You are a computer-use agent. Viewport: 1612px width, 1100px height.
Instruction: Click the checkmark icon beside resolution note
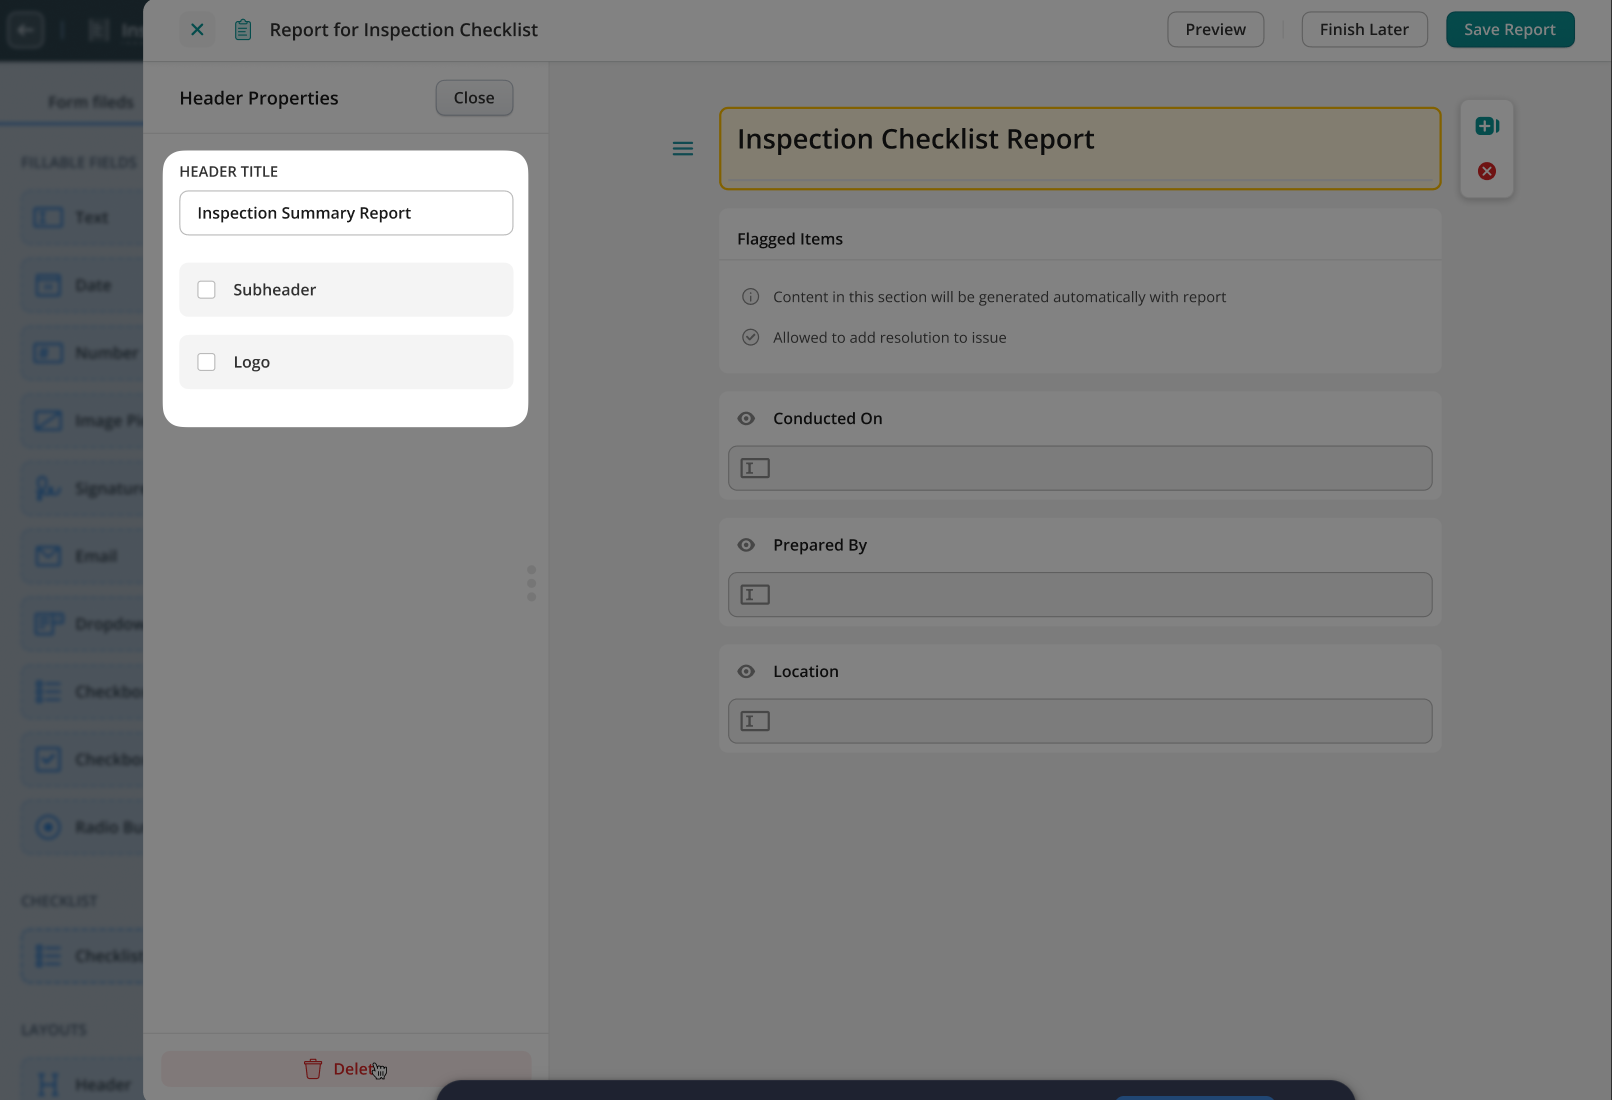click(750, 338)
